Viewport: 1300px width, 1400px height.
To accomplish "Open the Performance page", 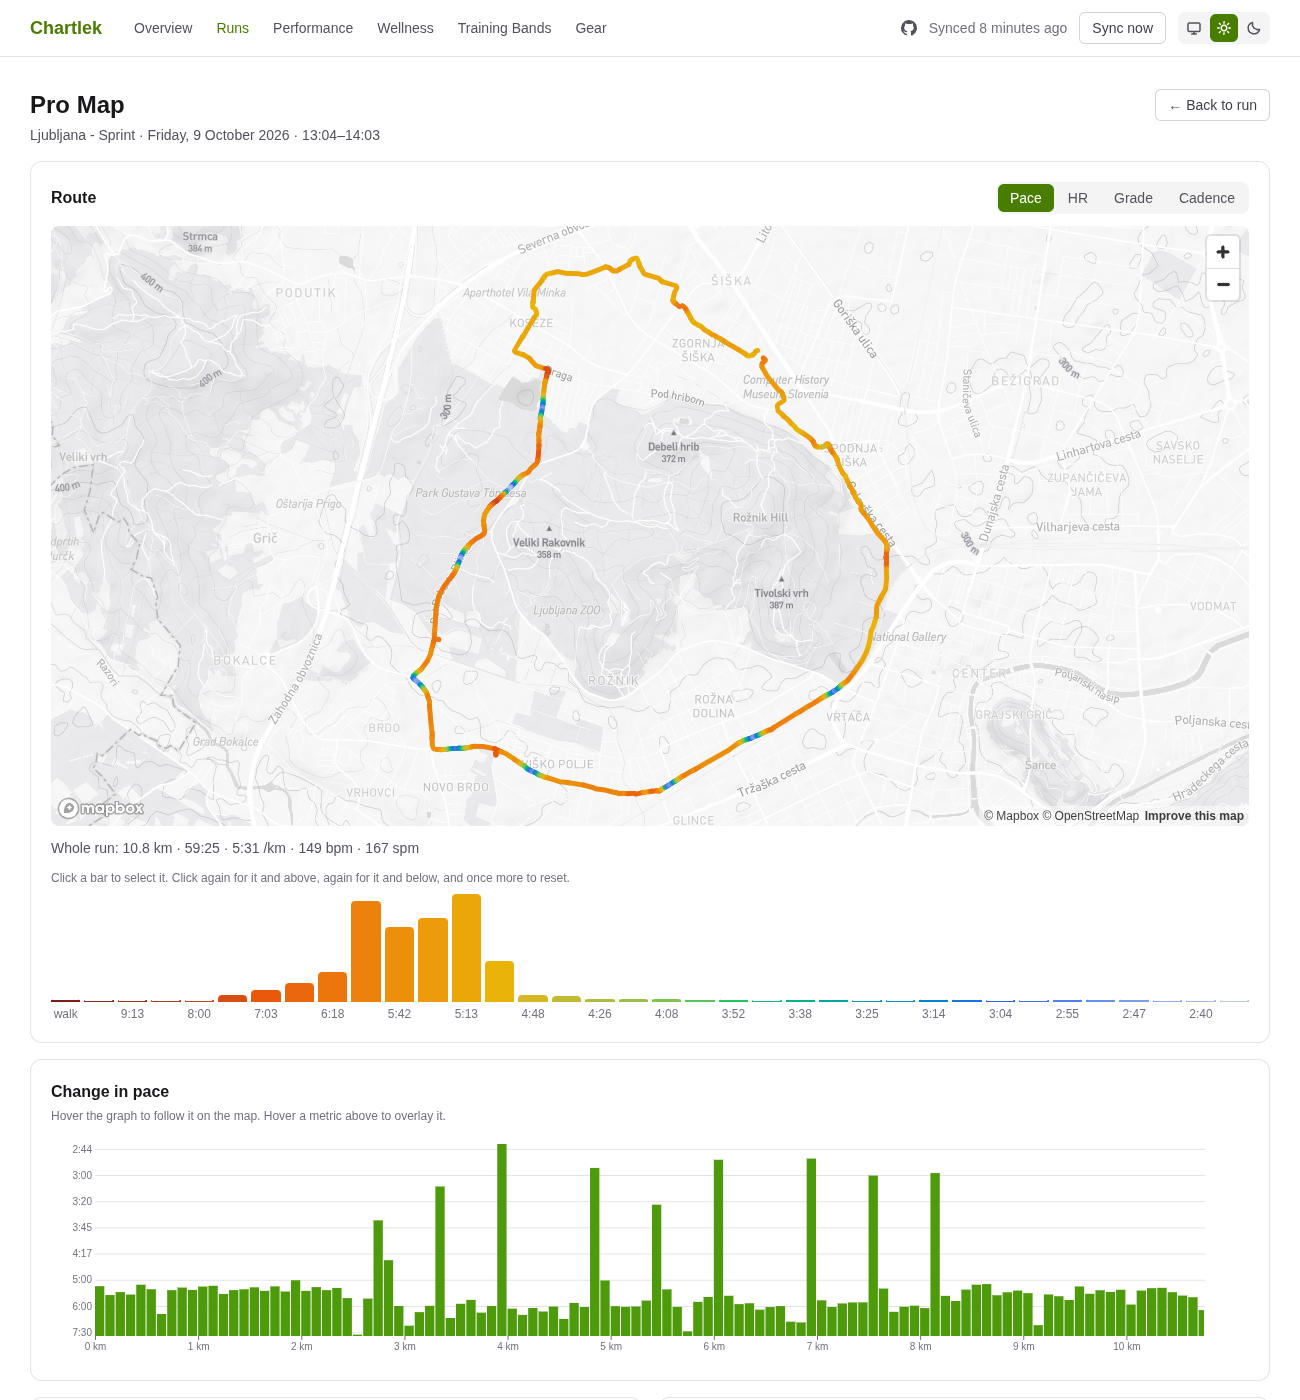I will click(x=313, y=28).
